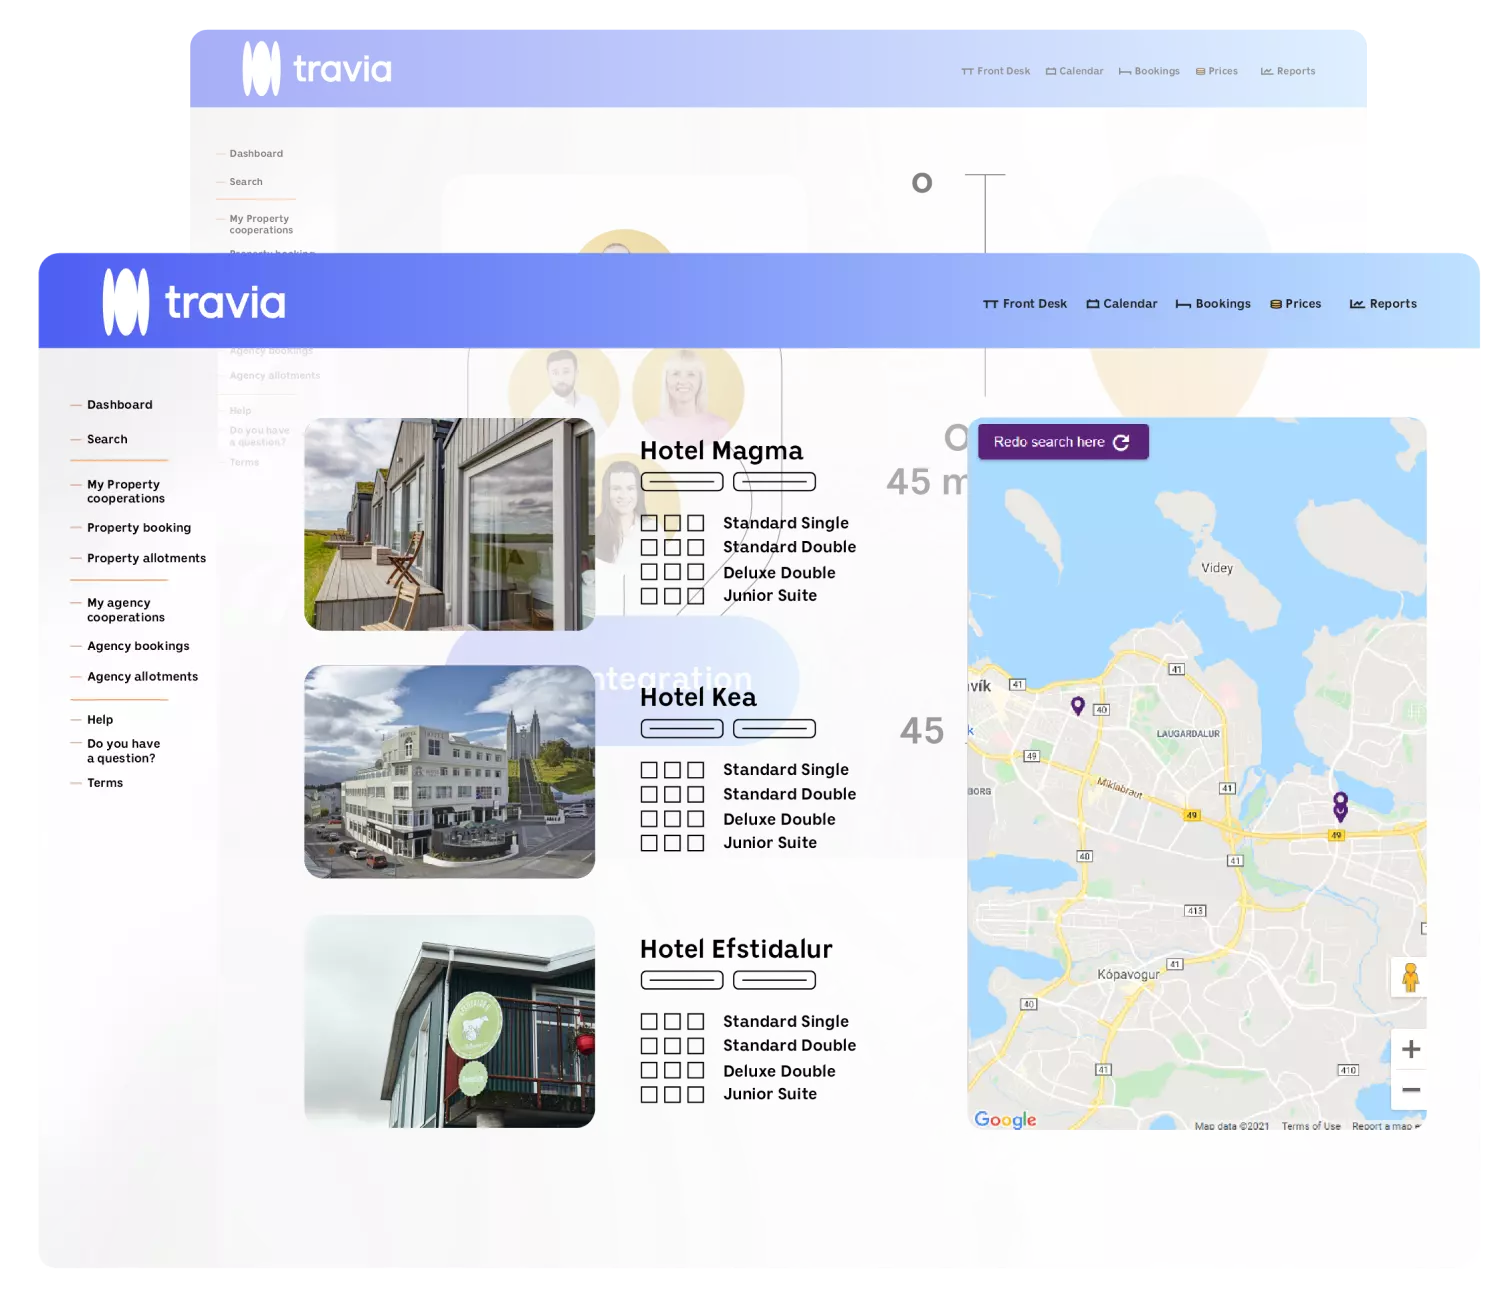Tick first checkbox of Hotel Efstidalur Standard Double
1512x1298 pixels.
click(649, 1046)
